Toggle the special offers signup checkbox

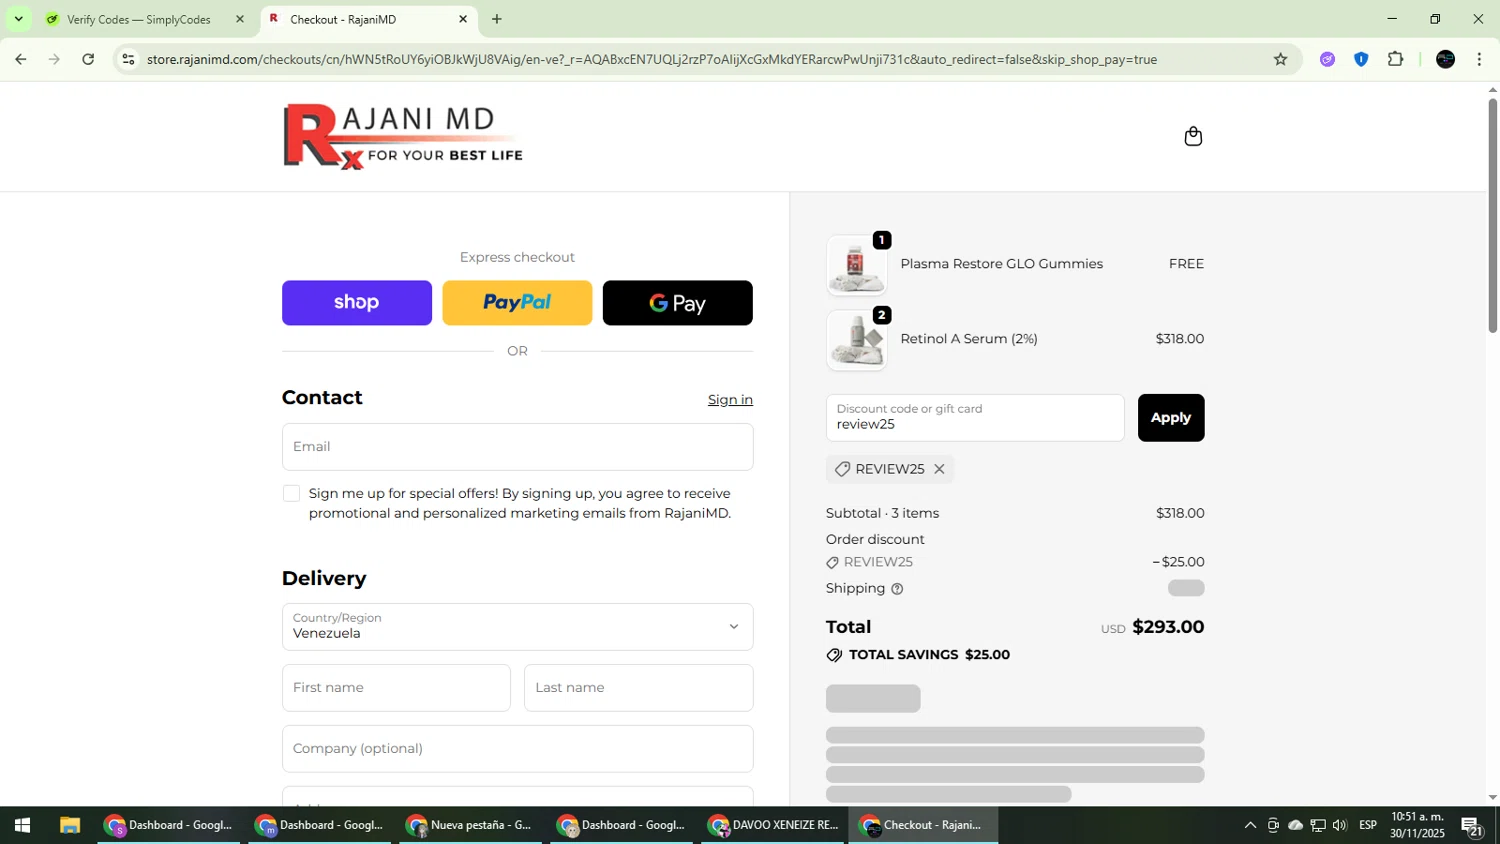point(291,493)
